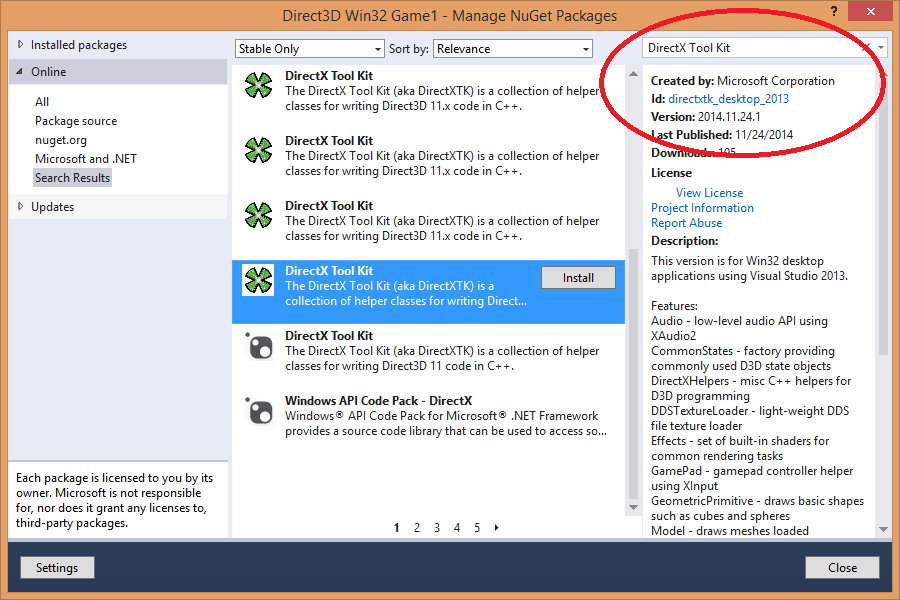The image size is (900, 600).
Task: Click package list scrollbar down arrow
Action: point(633,507)
